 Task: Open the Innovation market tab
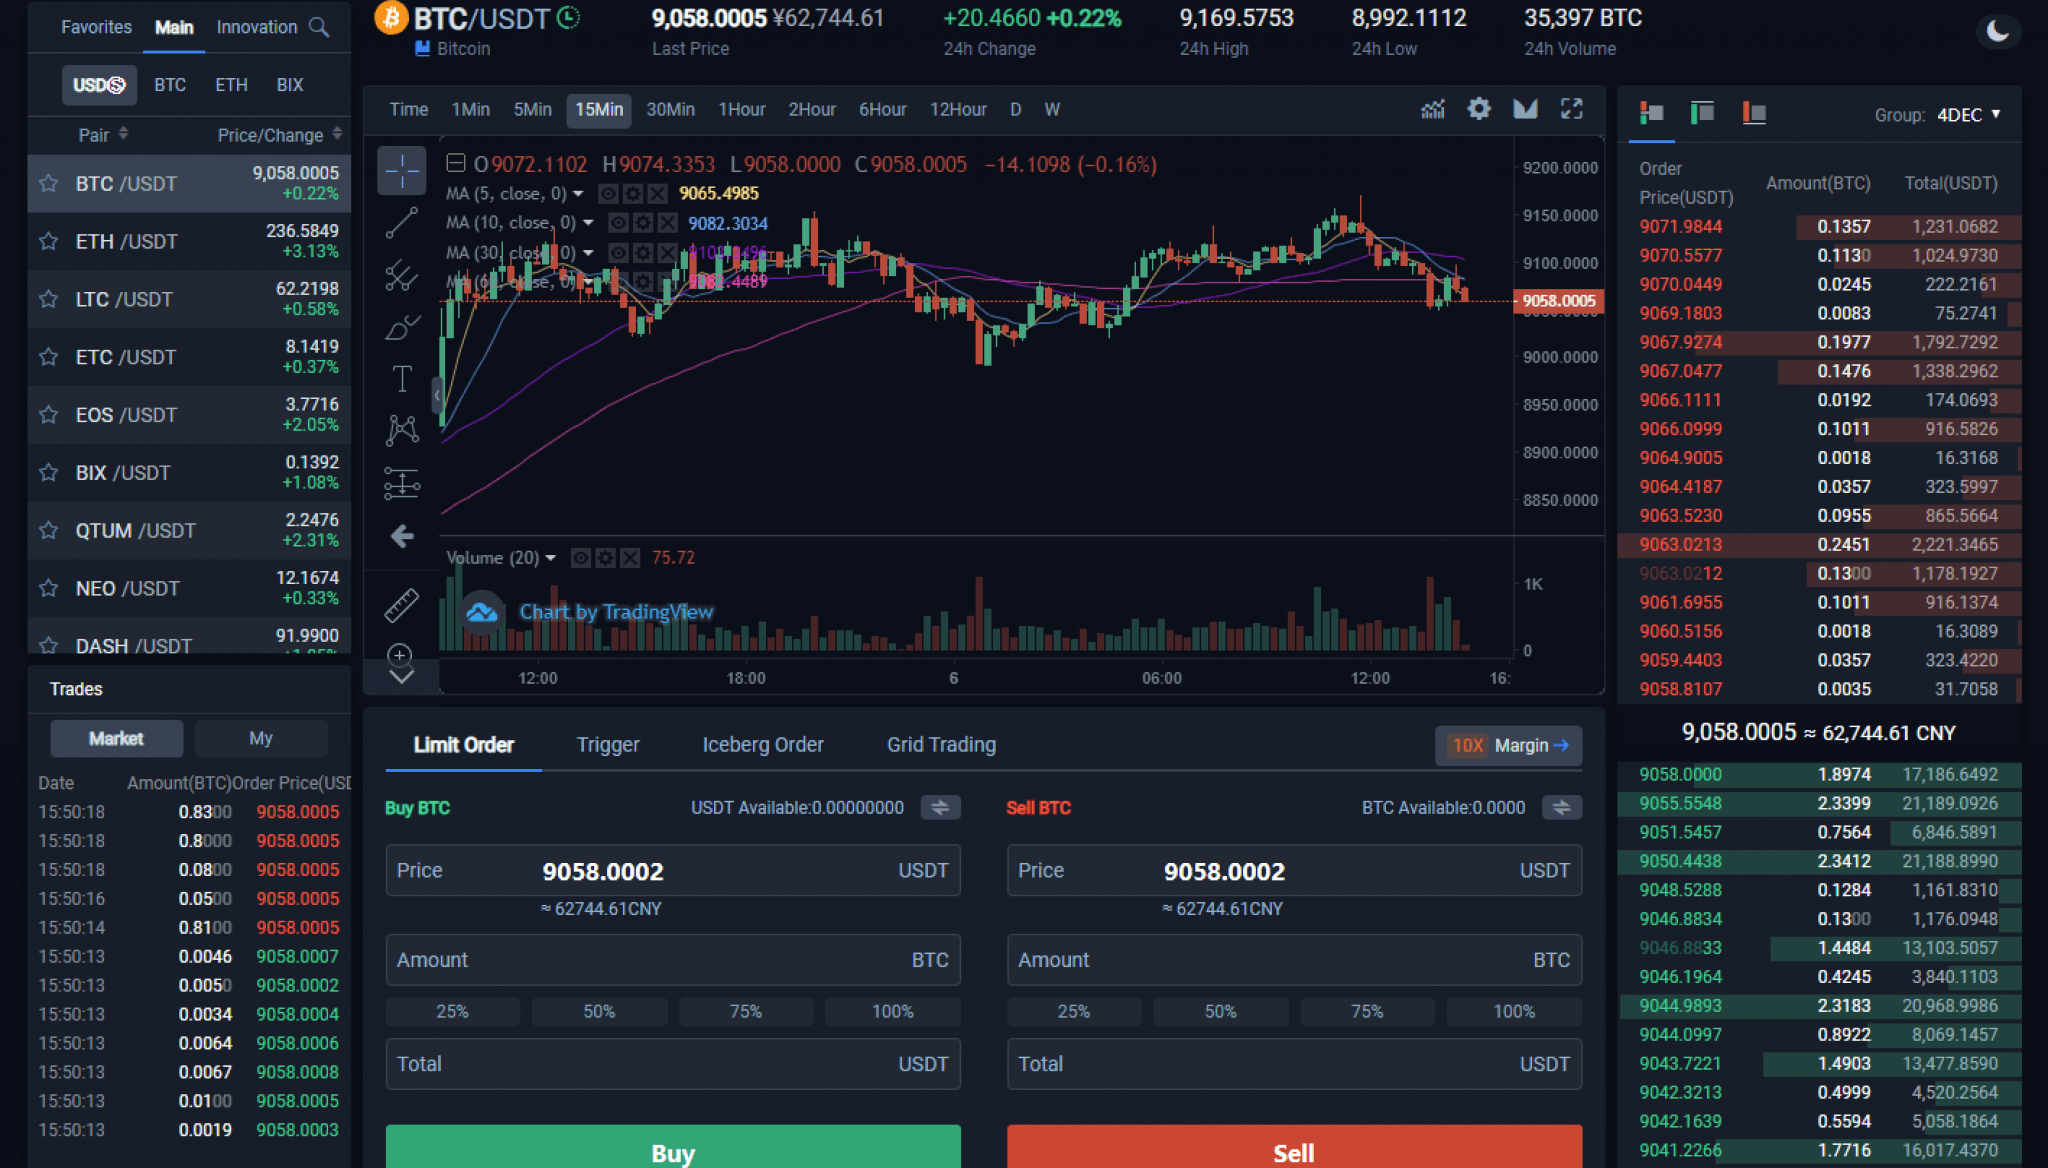point(256,27)
